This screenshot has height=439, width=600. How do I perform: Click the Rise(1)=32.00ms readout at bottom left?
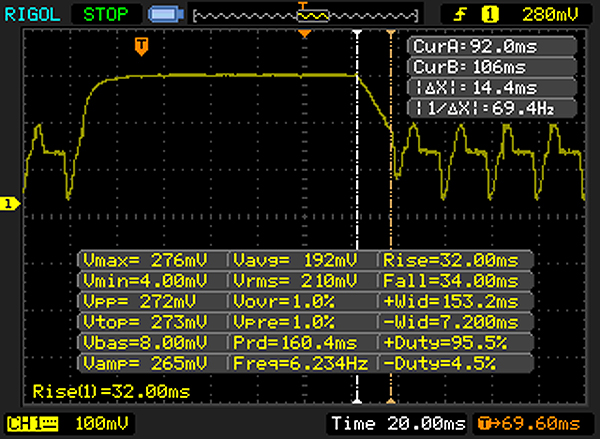tap(111, 392)
